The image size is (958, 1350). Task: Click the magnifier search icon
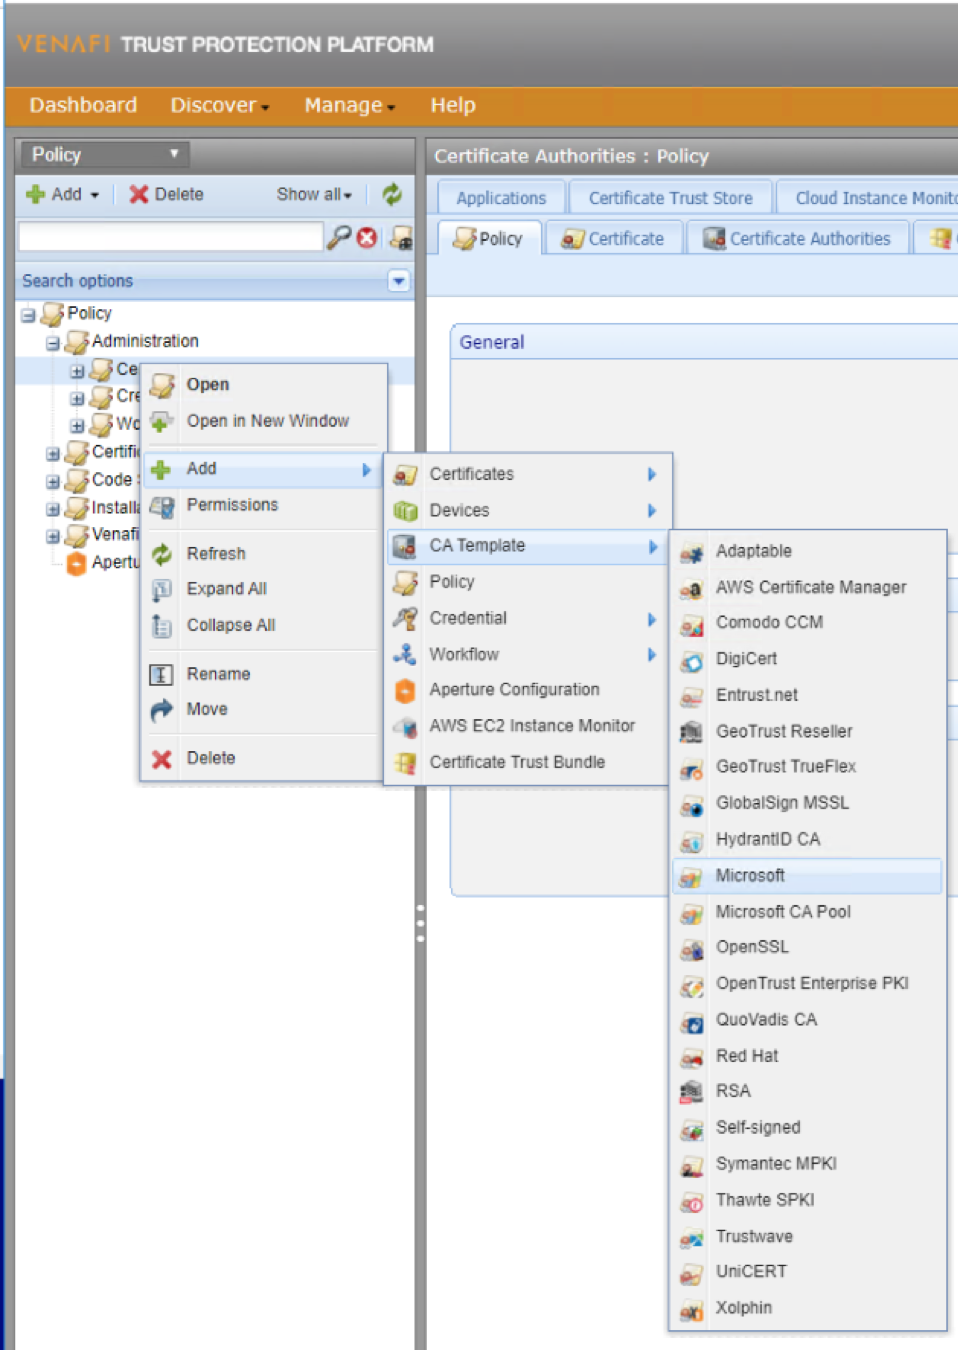(340, 237)
